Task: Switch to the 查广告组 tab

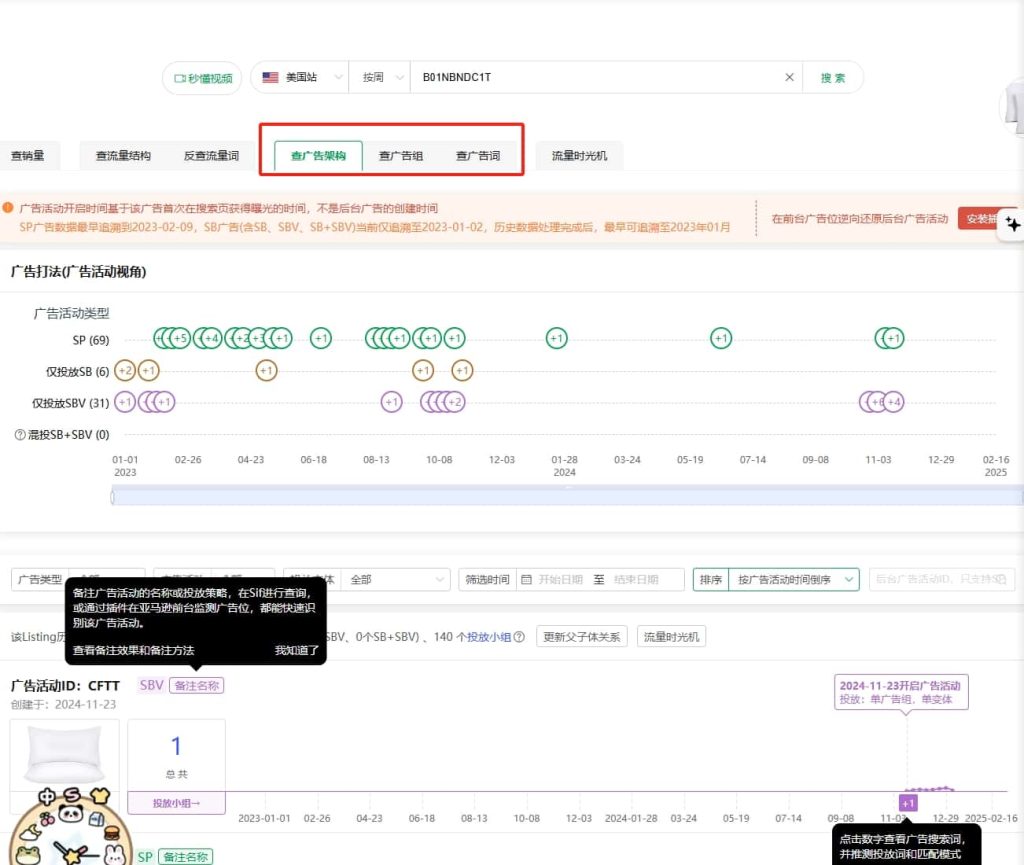Action: click(x=401, y=156)
